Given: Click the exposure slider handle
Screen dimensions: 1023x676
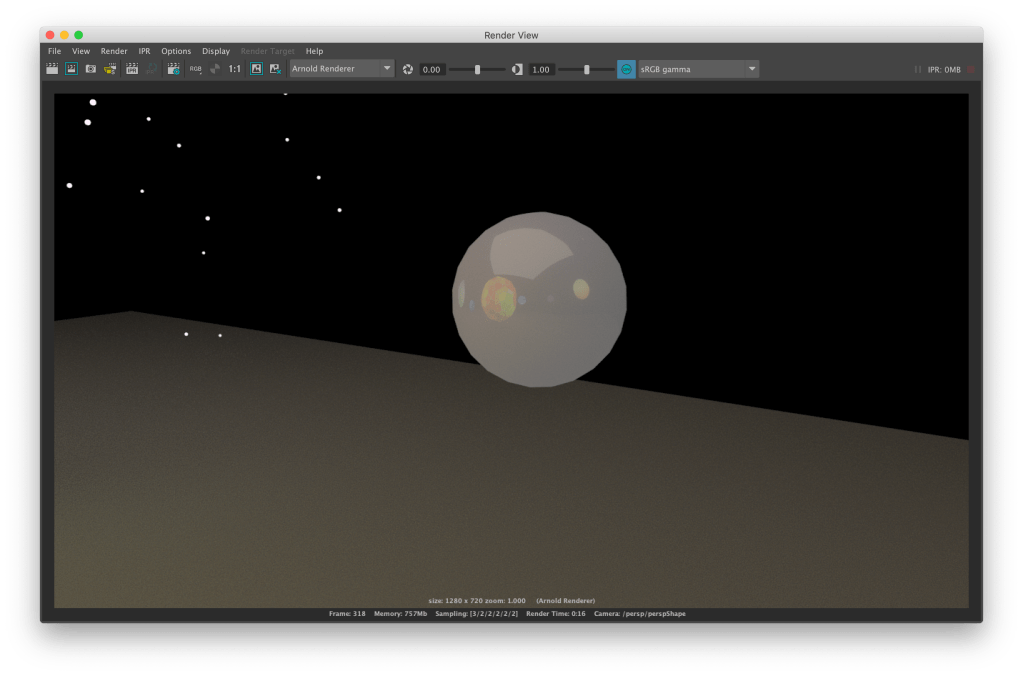Looking at the screenshot, I should (477, 69).
